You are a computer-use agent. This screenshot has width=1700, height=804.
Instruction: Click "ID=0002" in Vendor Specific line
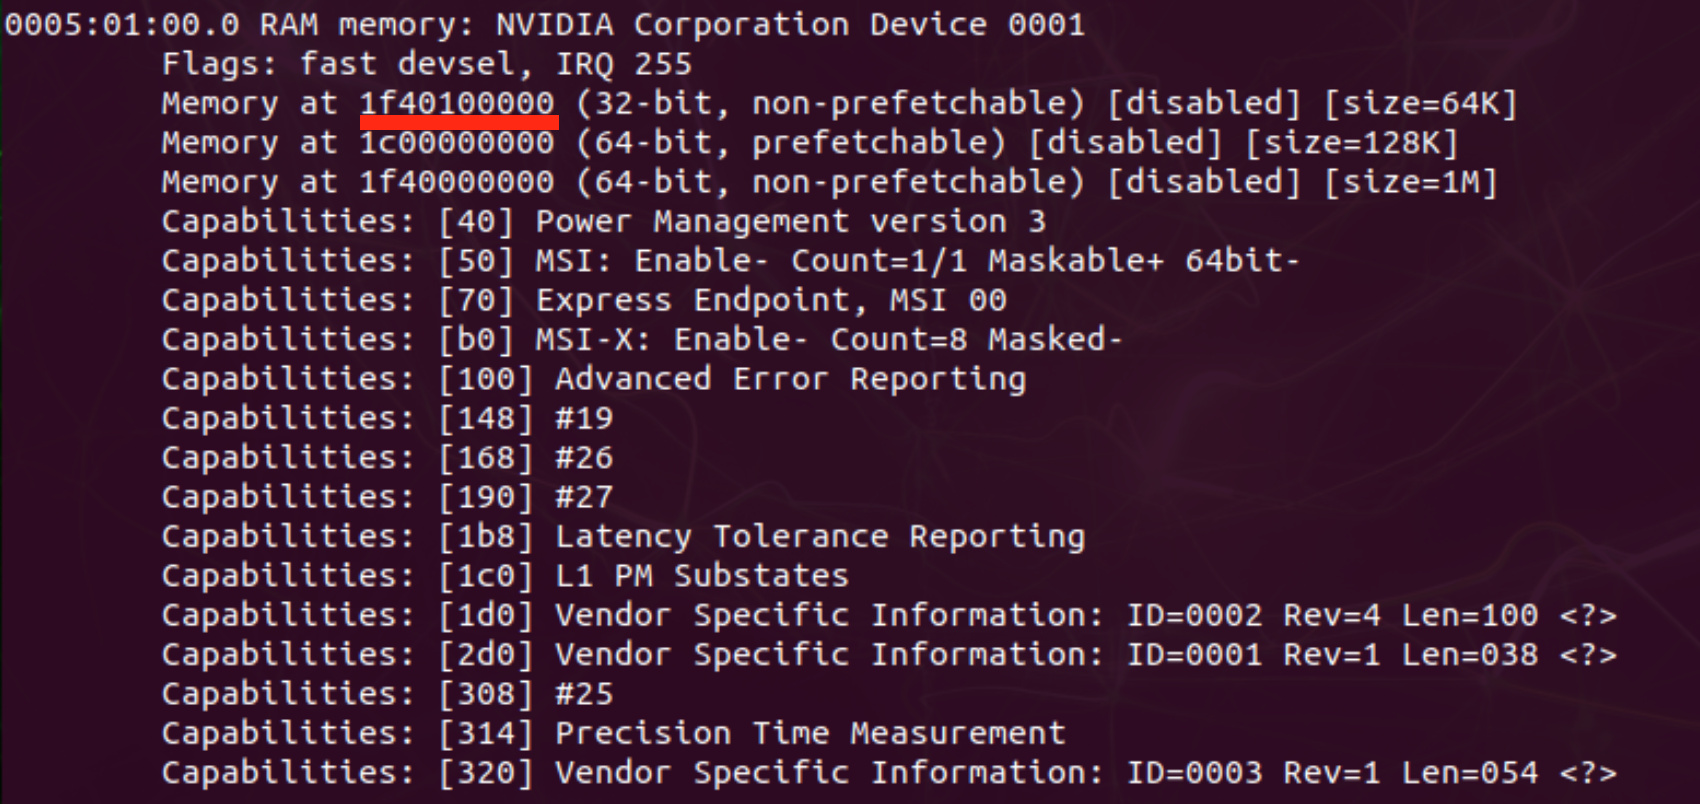tap(1194, 615)
